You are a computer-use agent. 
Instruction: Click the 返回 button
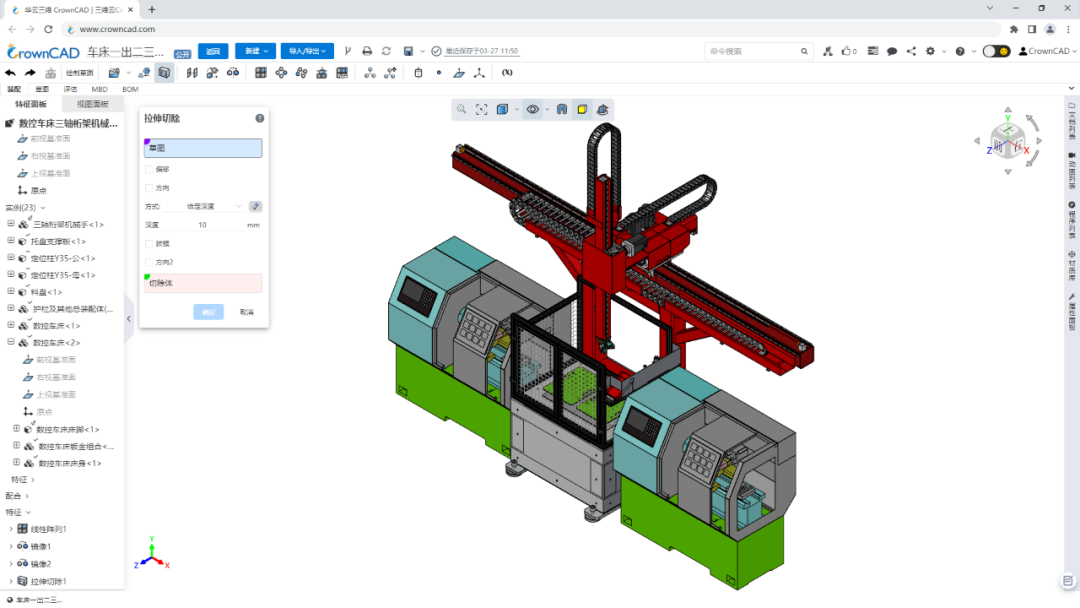pos(213,51)
